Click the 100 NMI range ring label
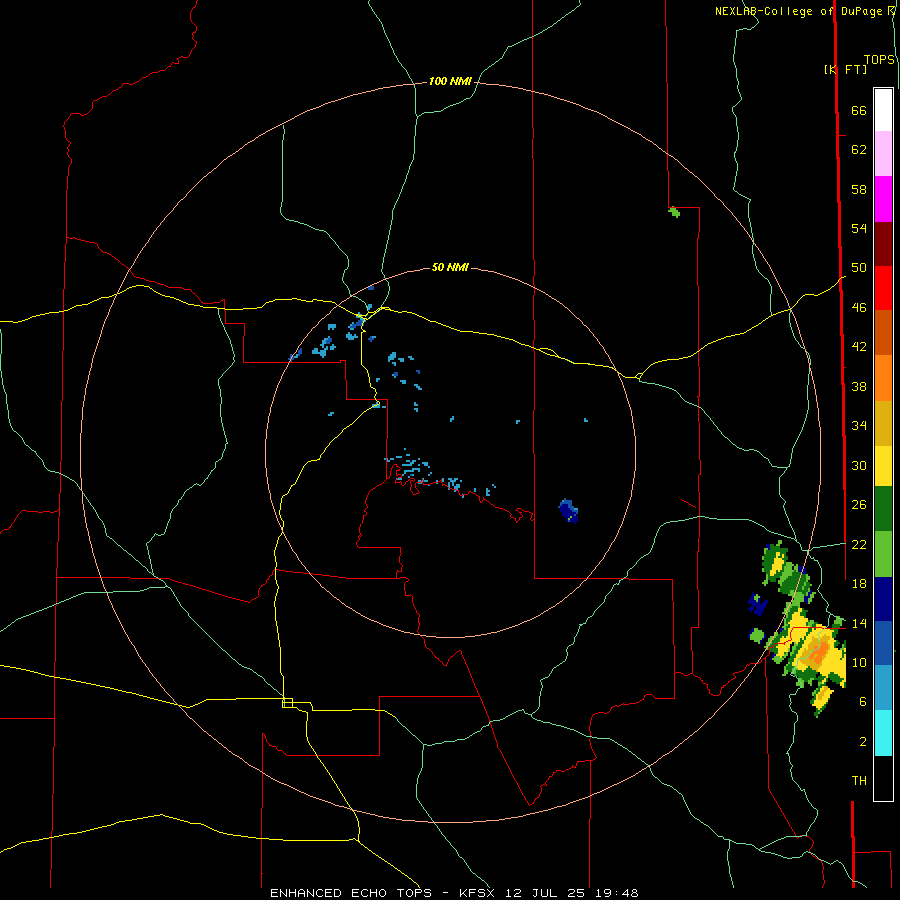Screen dimensions: 900x900 coord(450,82)
